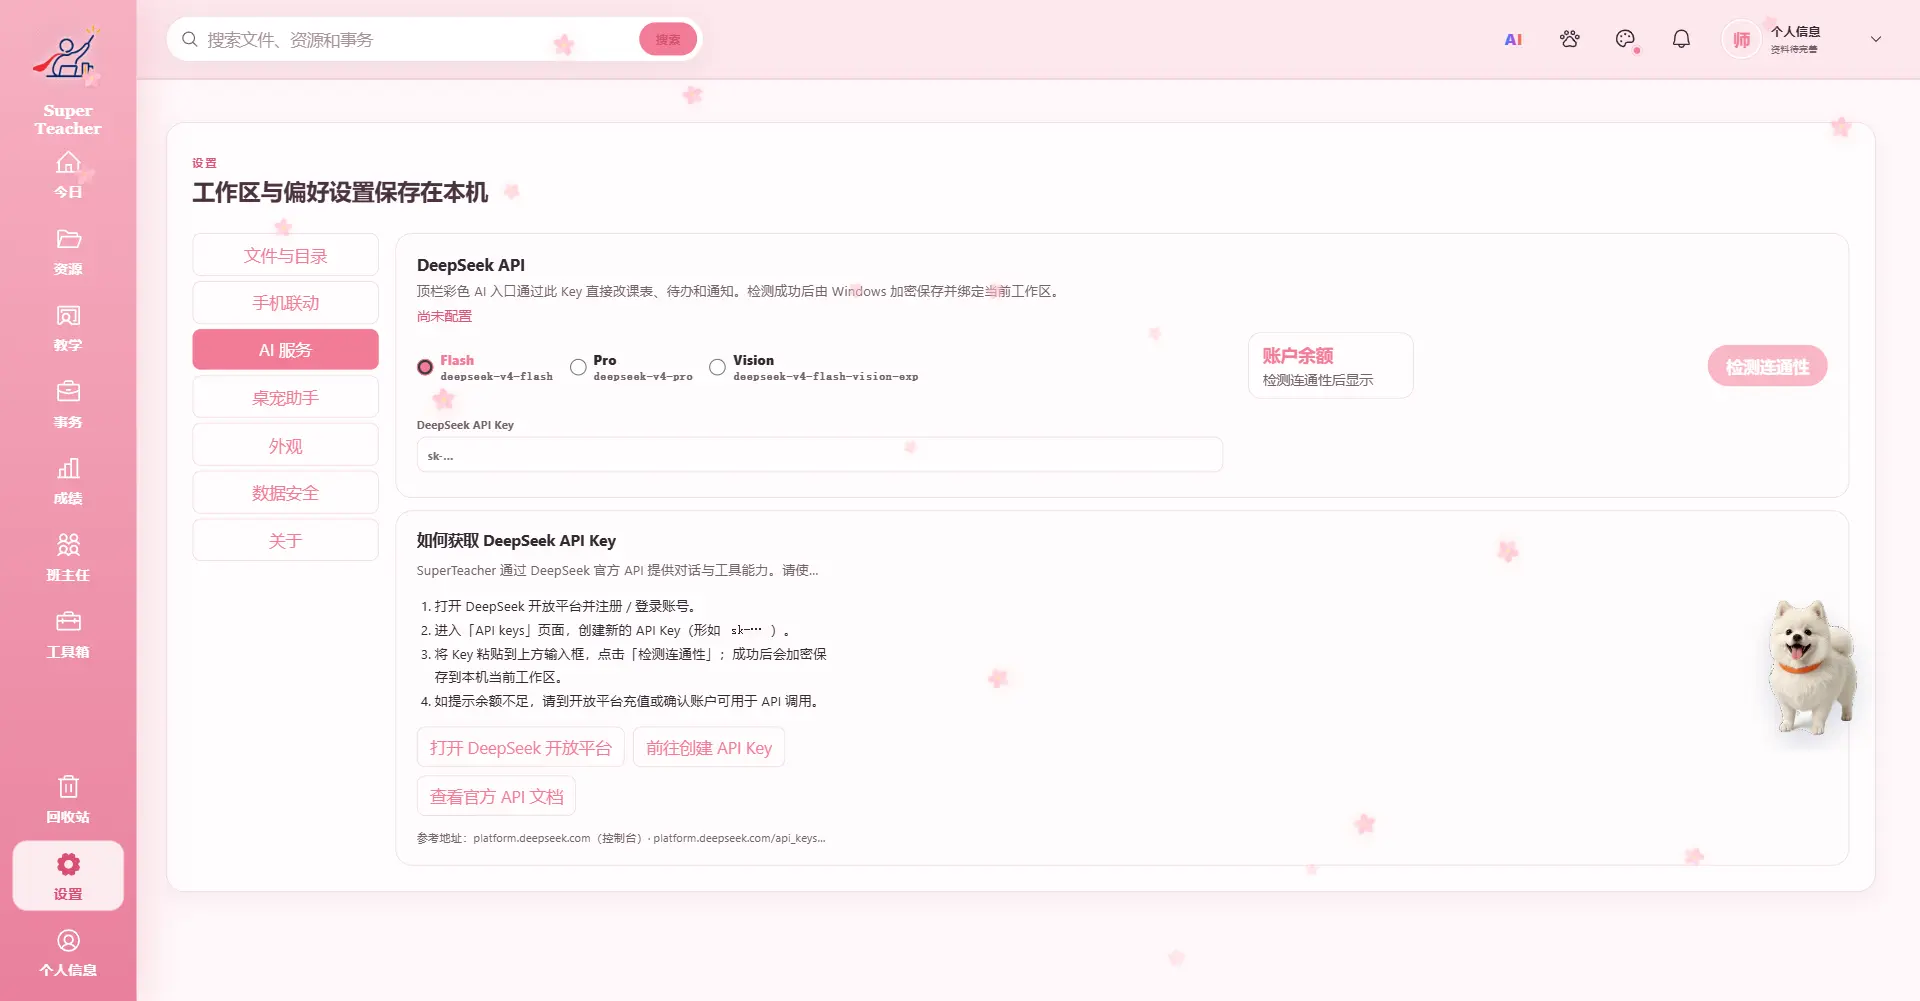Click the pink 搜索 button
1920x1001 pixels.
coord(668,39)
